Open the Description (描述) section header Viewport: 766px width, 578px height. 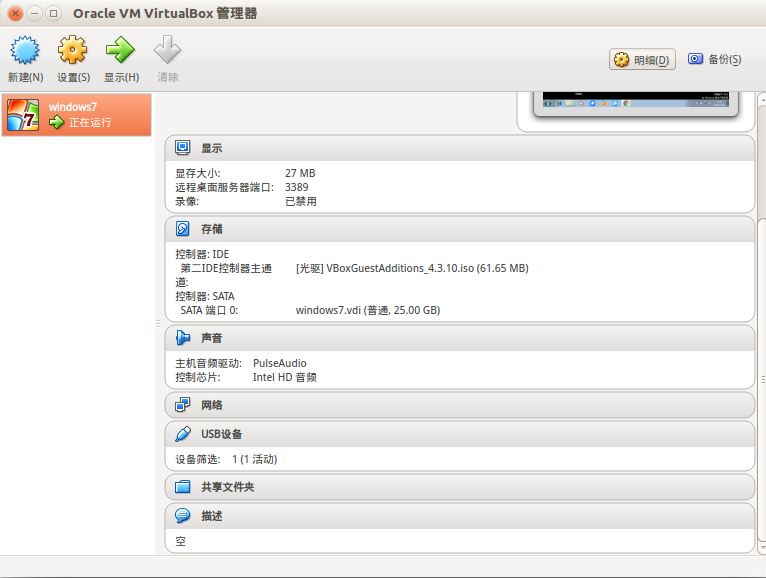click(460, 516)
